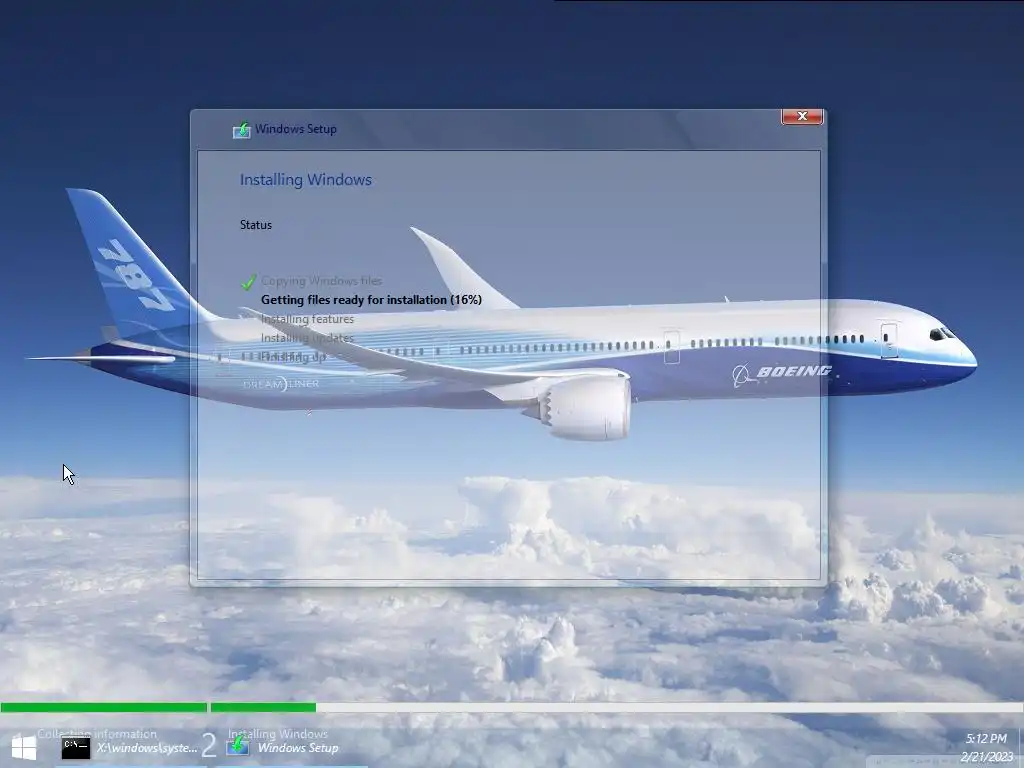Click the Windows Setup title bar icon
This screenshot has width=1024, height=768.
(242, 129)
